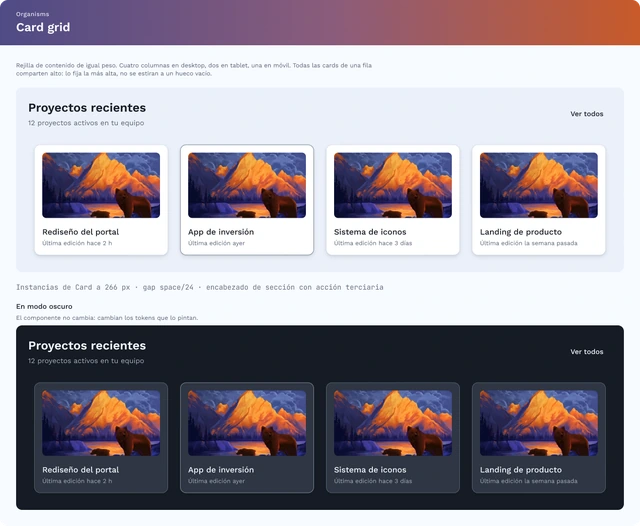This screenshot has height=526, width=640.
Task: Select light card title 'Rediseño del portal'
Action: pyautogui.click(x=80, y=232)
